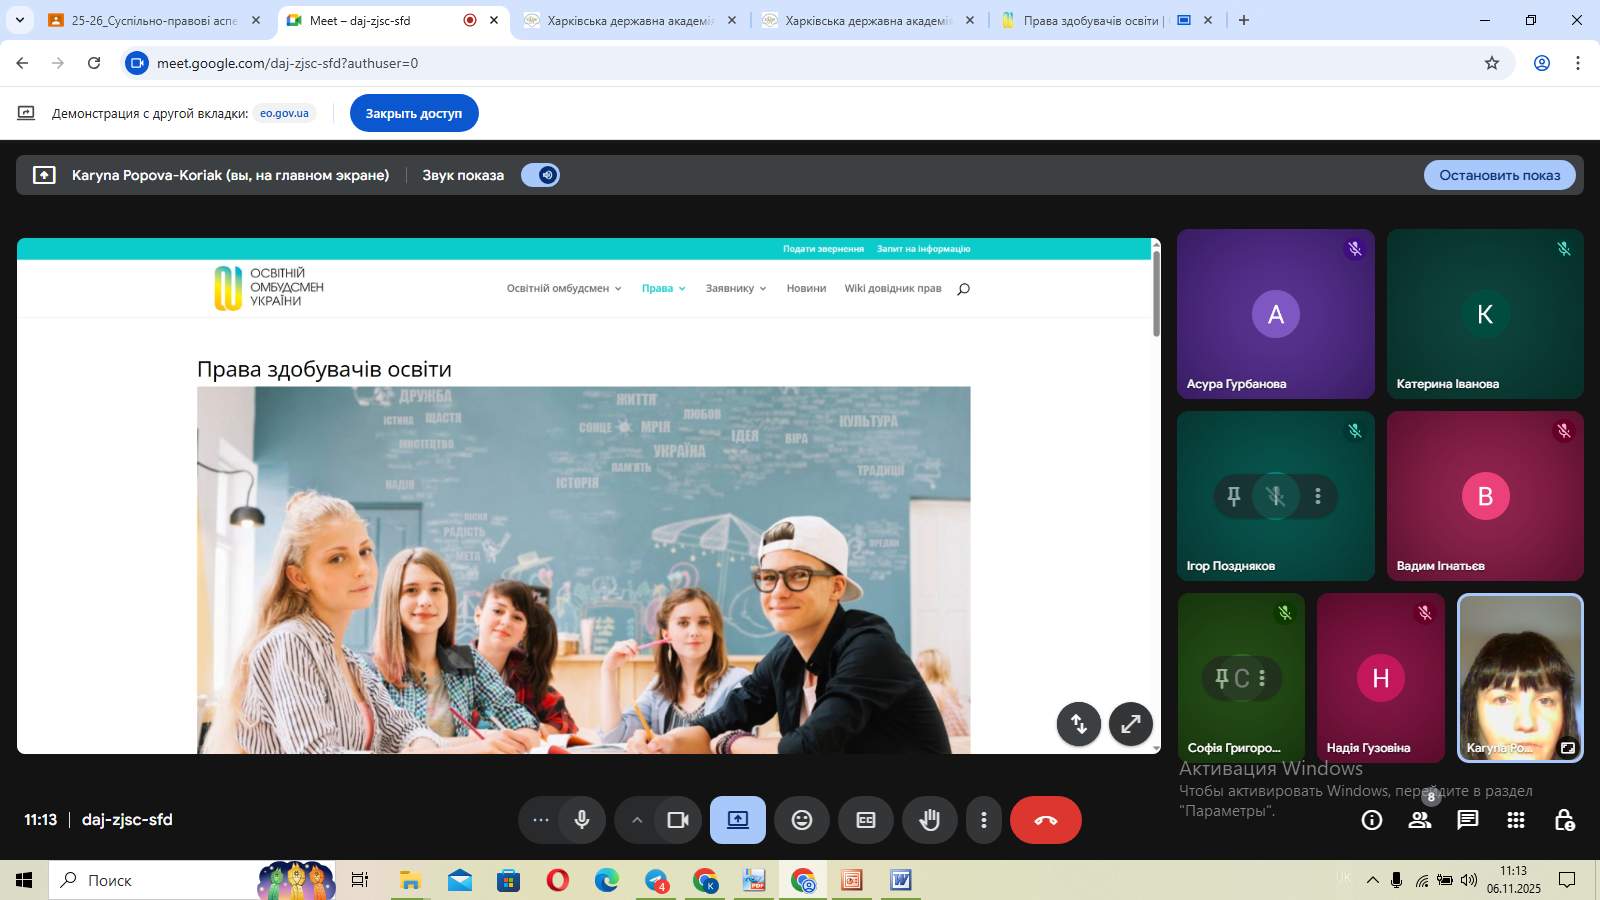Show the participants list
The width and height of the screenshot is (1600, 900).
(1420, 820)
